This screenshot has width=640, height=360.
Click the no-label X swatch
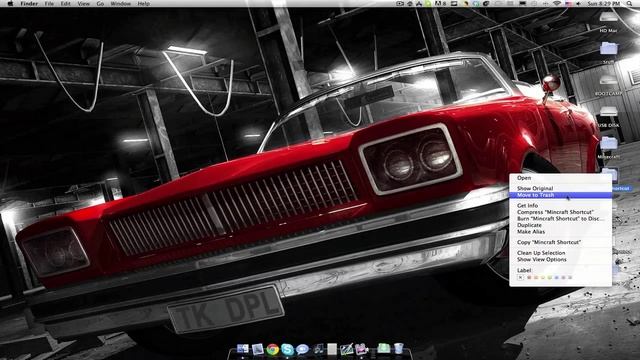(520, 278)
